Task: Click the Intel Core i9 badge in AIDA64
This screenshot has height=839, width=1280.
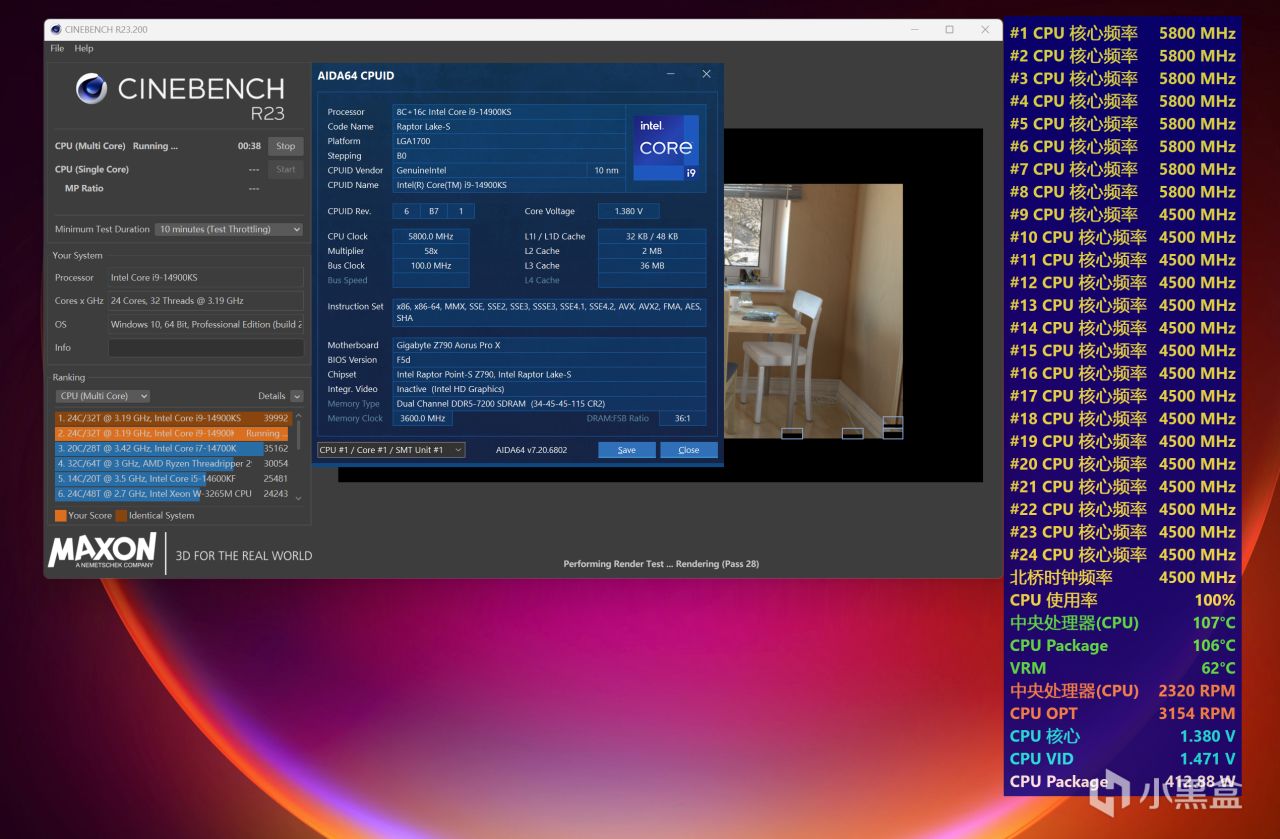Action: (666, 148)
